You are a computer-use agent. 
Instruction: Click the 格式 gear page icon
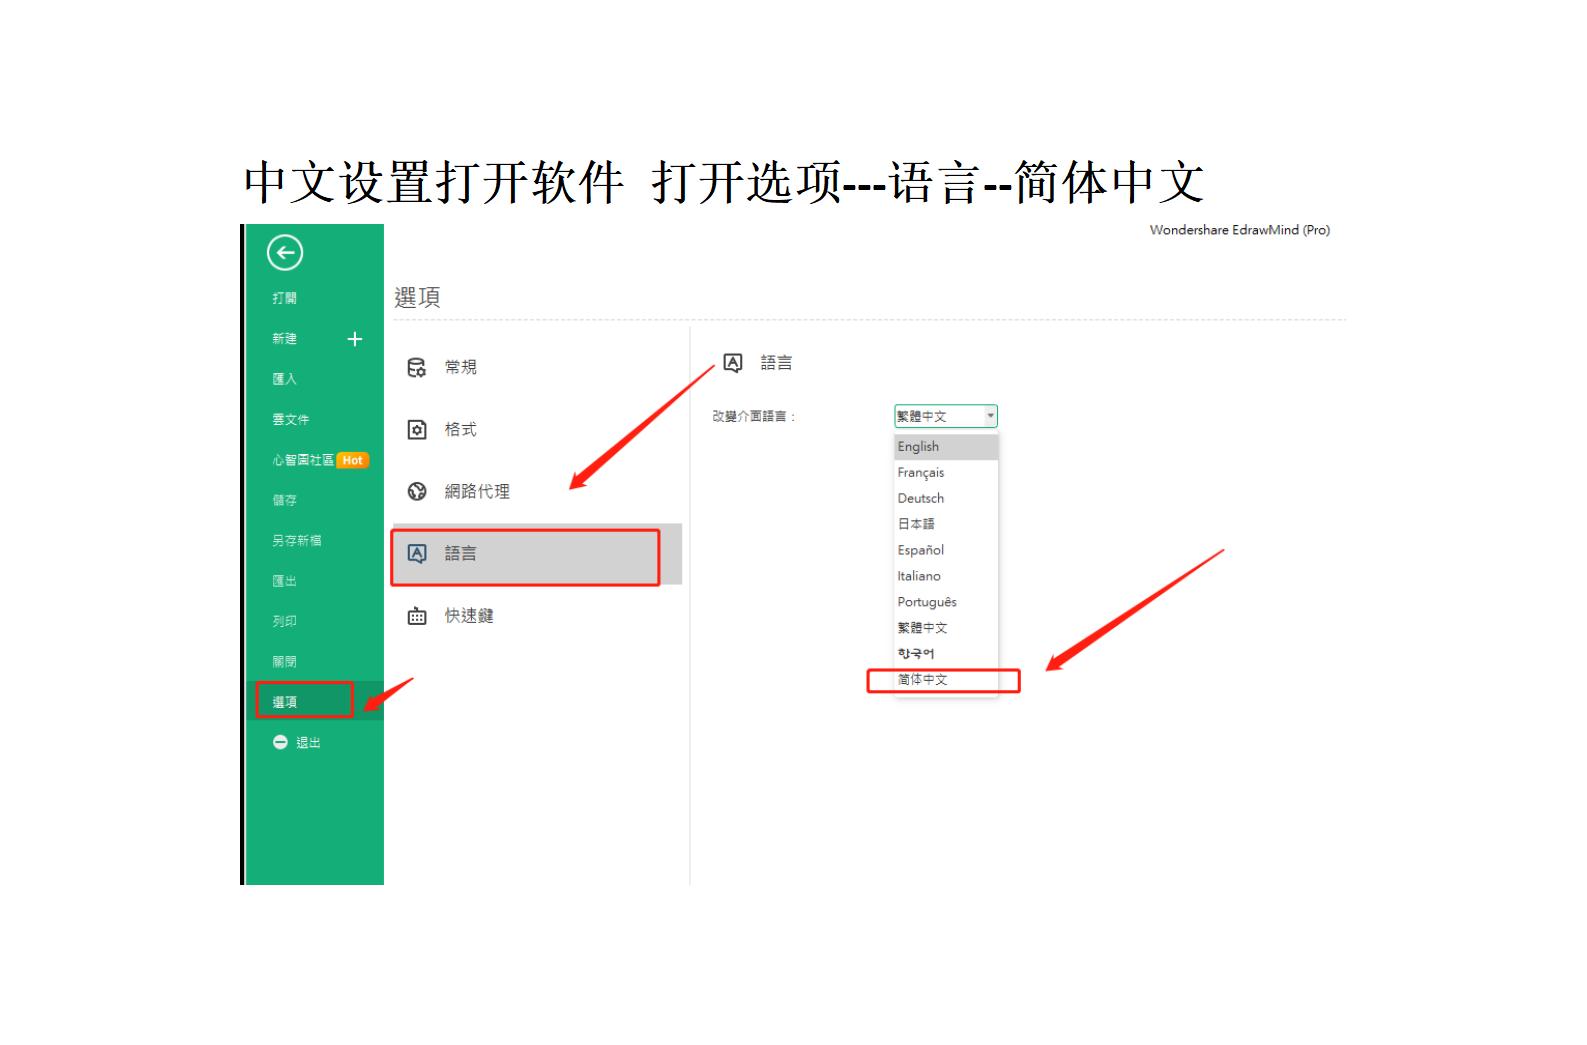pyautogui.click(x=417, y=429)
